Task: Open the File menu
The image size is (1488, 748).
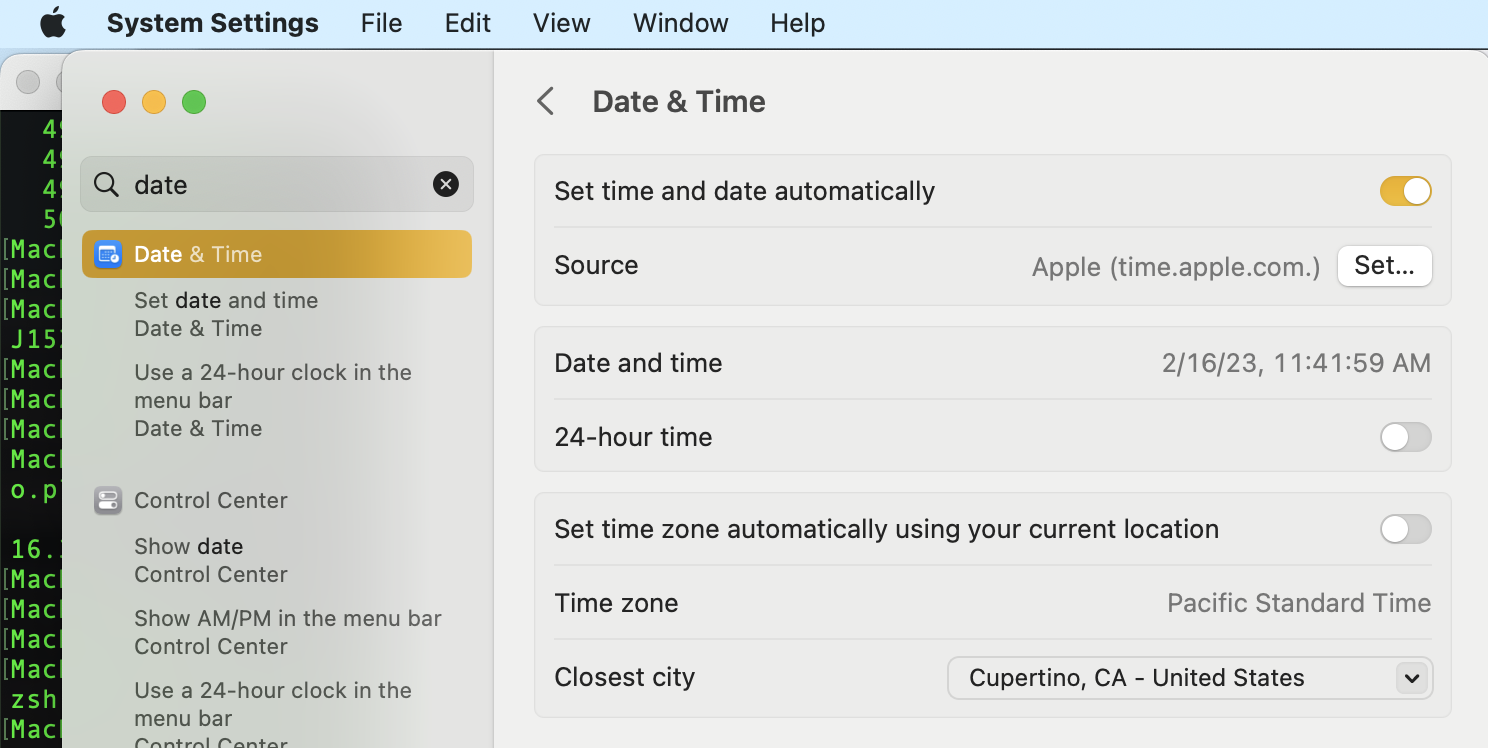Action: (x=381, y=23)
